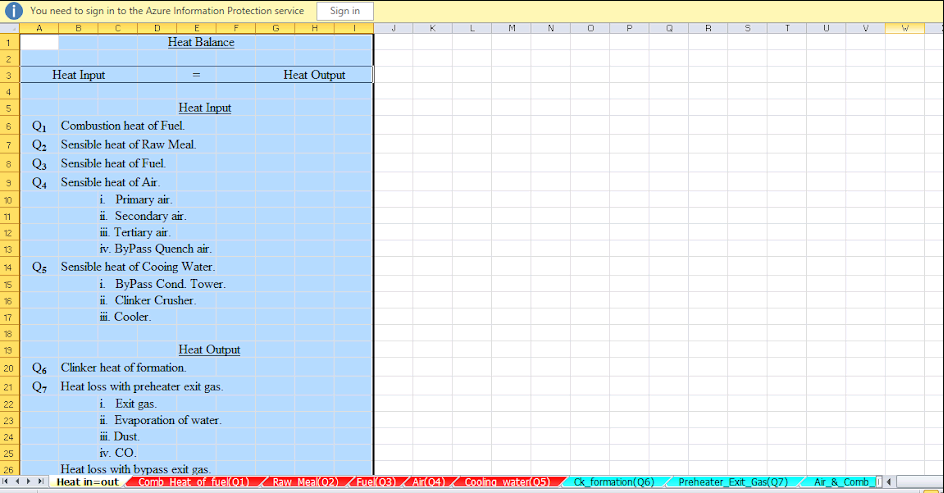Click the Azure Information Protection info icon

click(x=14, y=11)
